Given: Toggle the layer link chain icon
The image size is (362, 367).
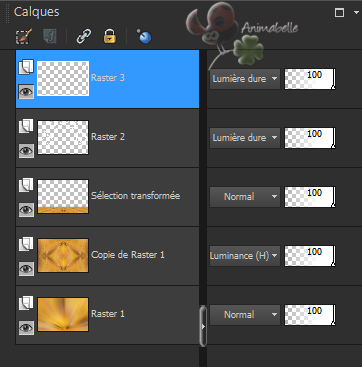Looking at the screenshot, I should point(84,36).
